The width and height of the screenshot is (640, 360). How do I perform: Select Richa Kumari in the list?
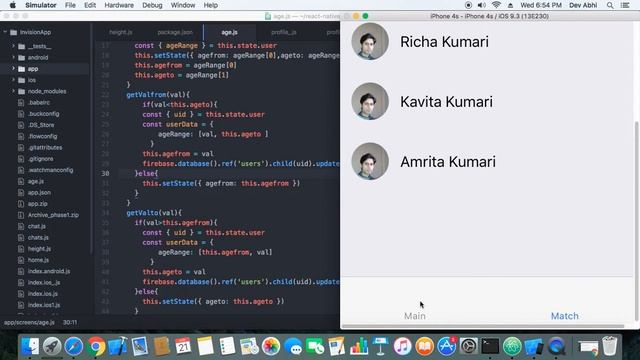point(444,42)
